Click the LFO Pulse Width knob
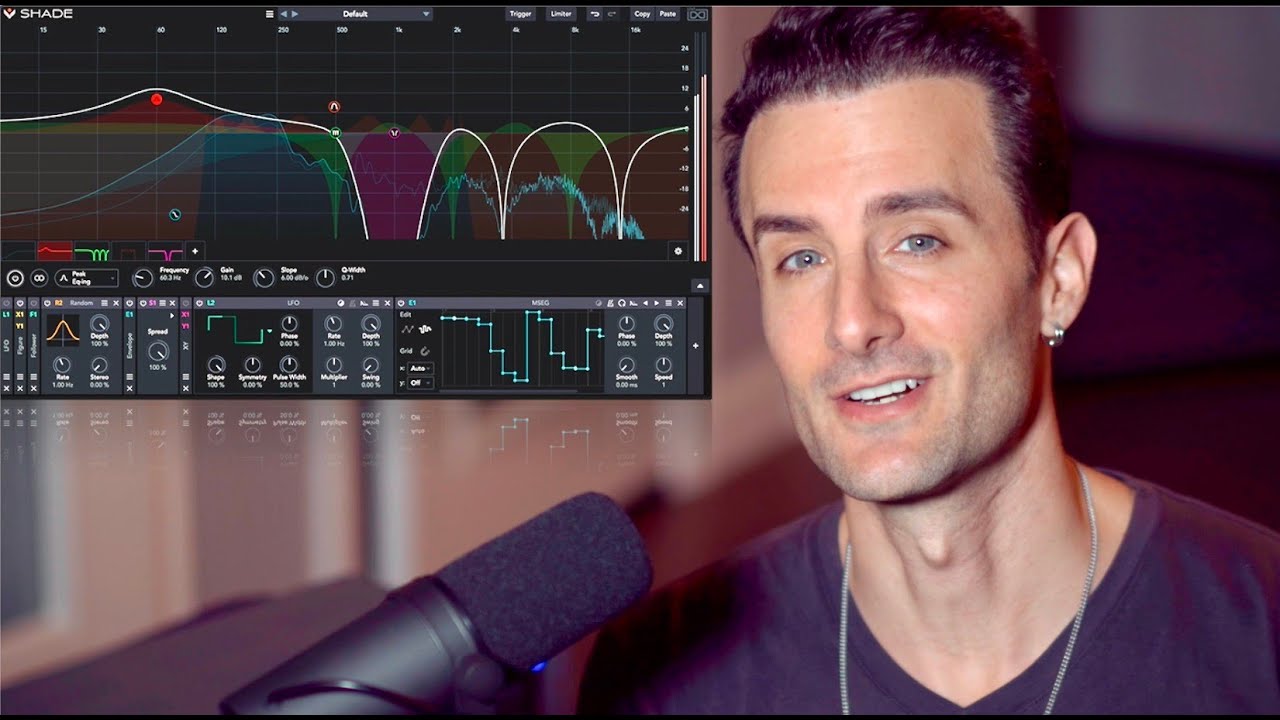 click(x=289, y=364)
